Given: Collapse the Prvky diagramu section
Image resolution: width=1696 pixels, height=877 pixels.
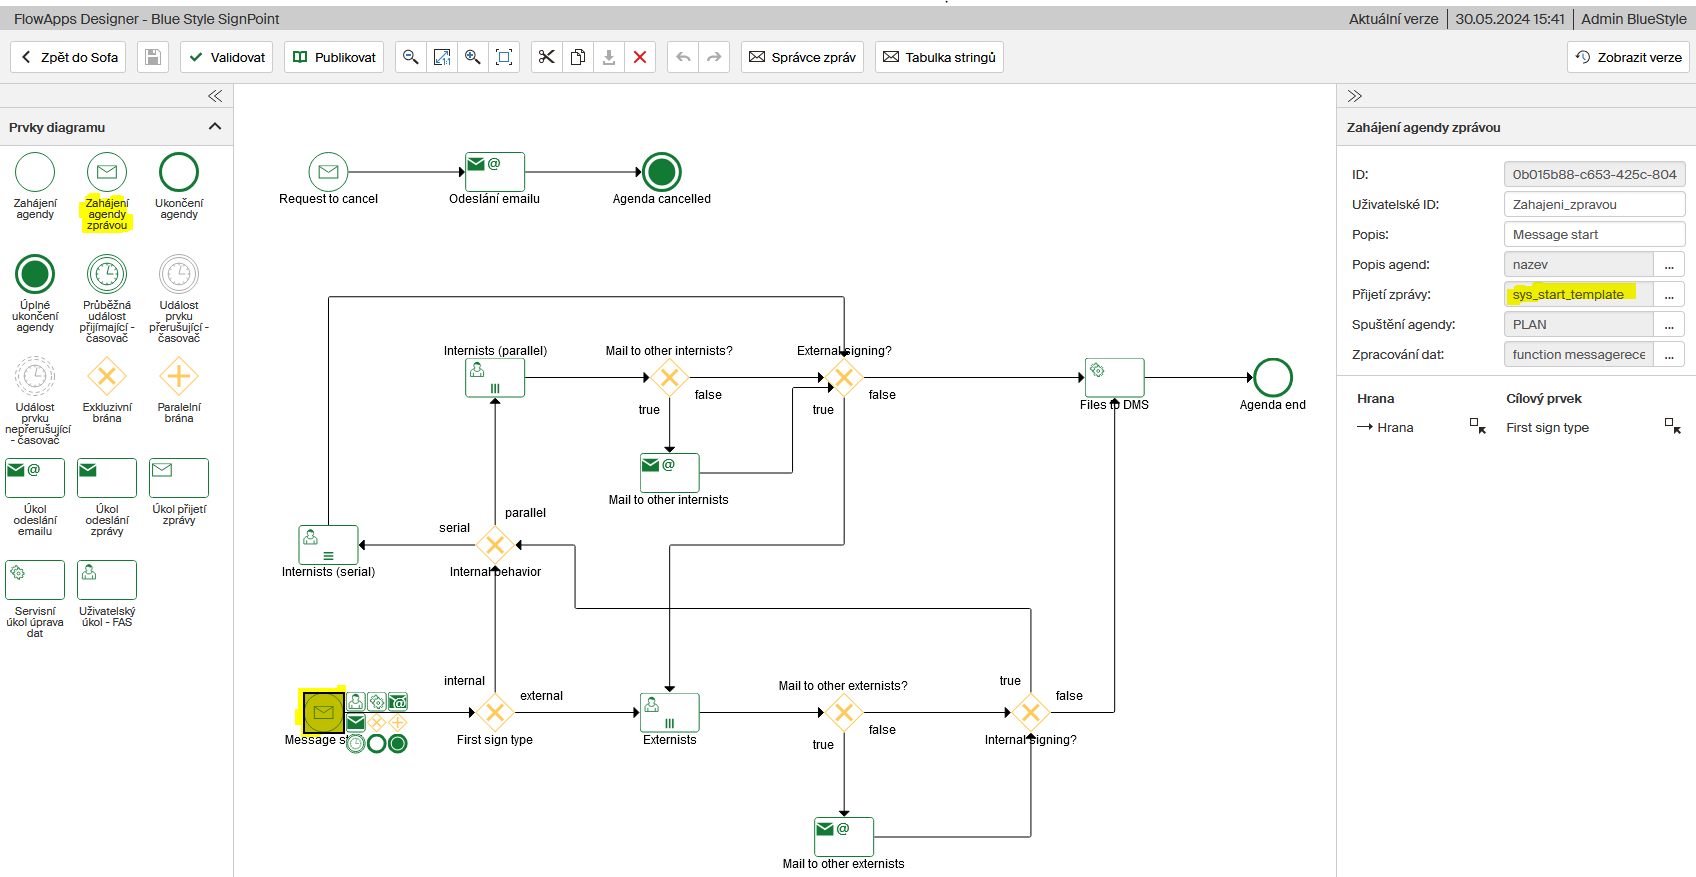Looking at the screenshot, I should 214,127.
